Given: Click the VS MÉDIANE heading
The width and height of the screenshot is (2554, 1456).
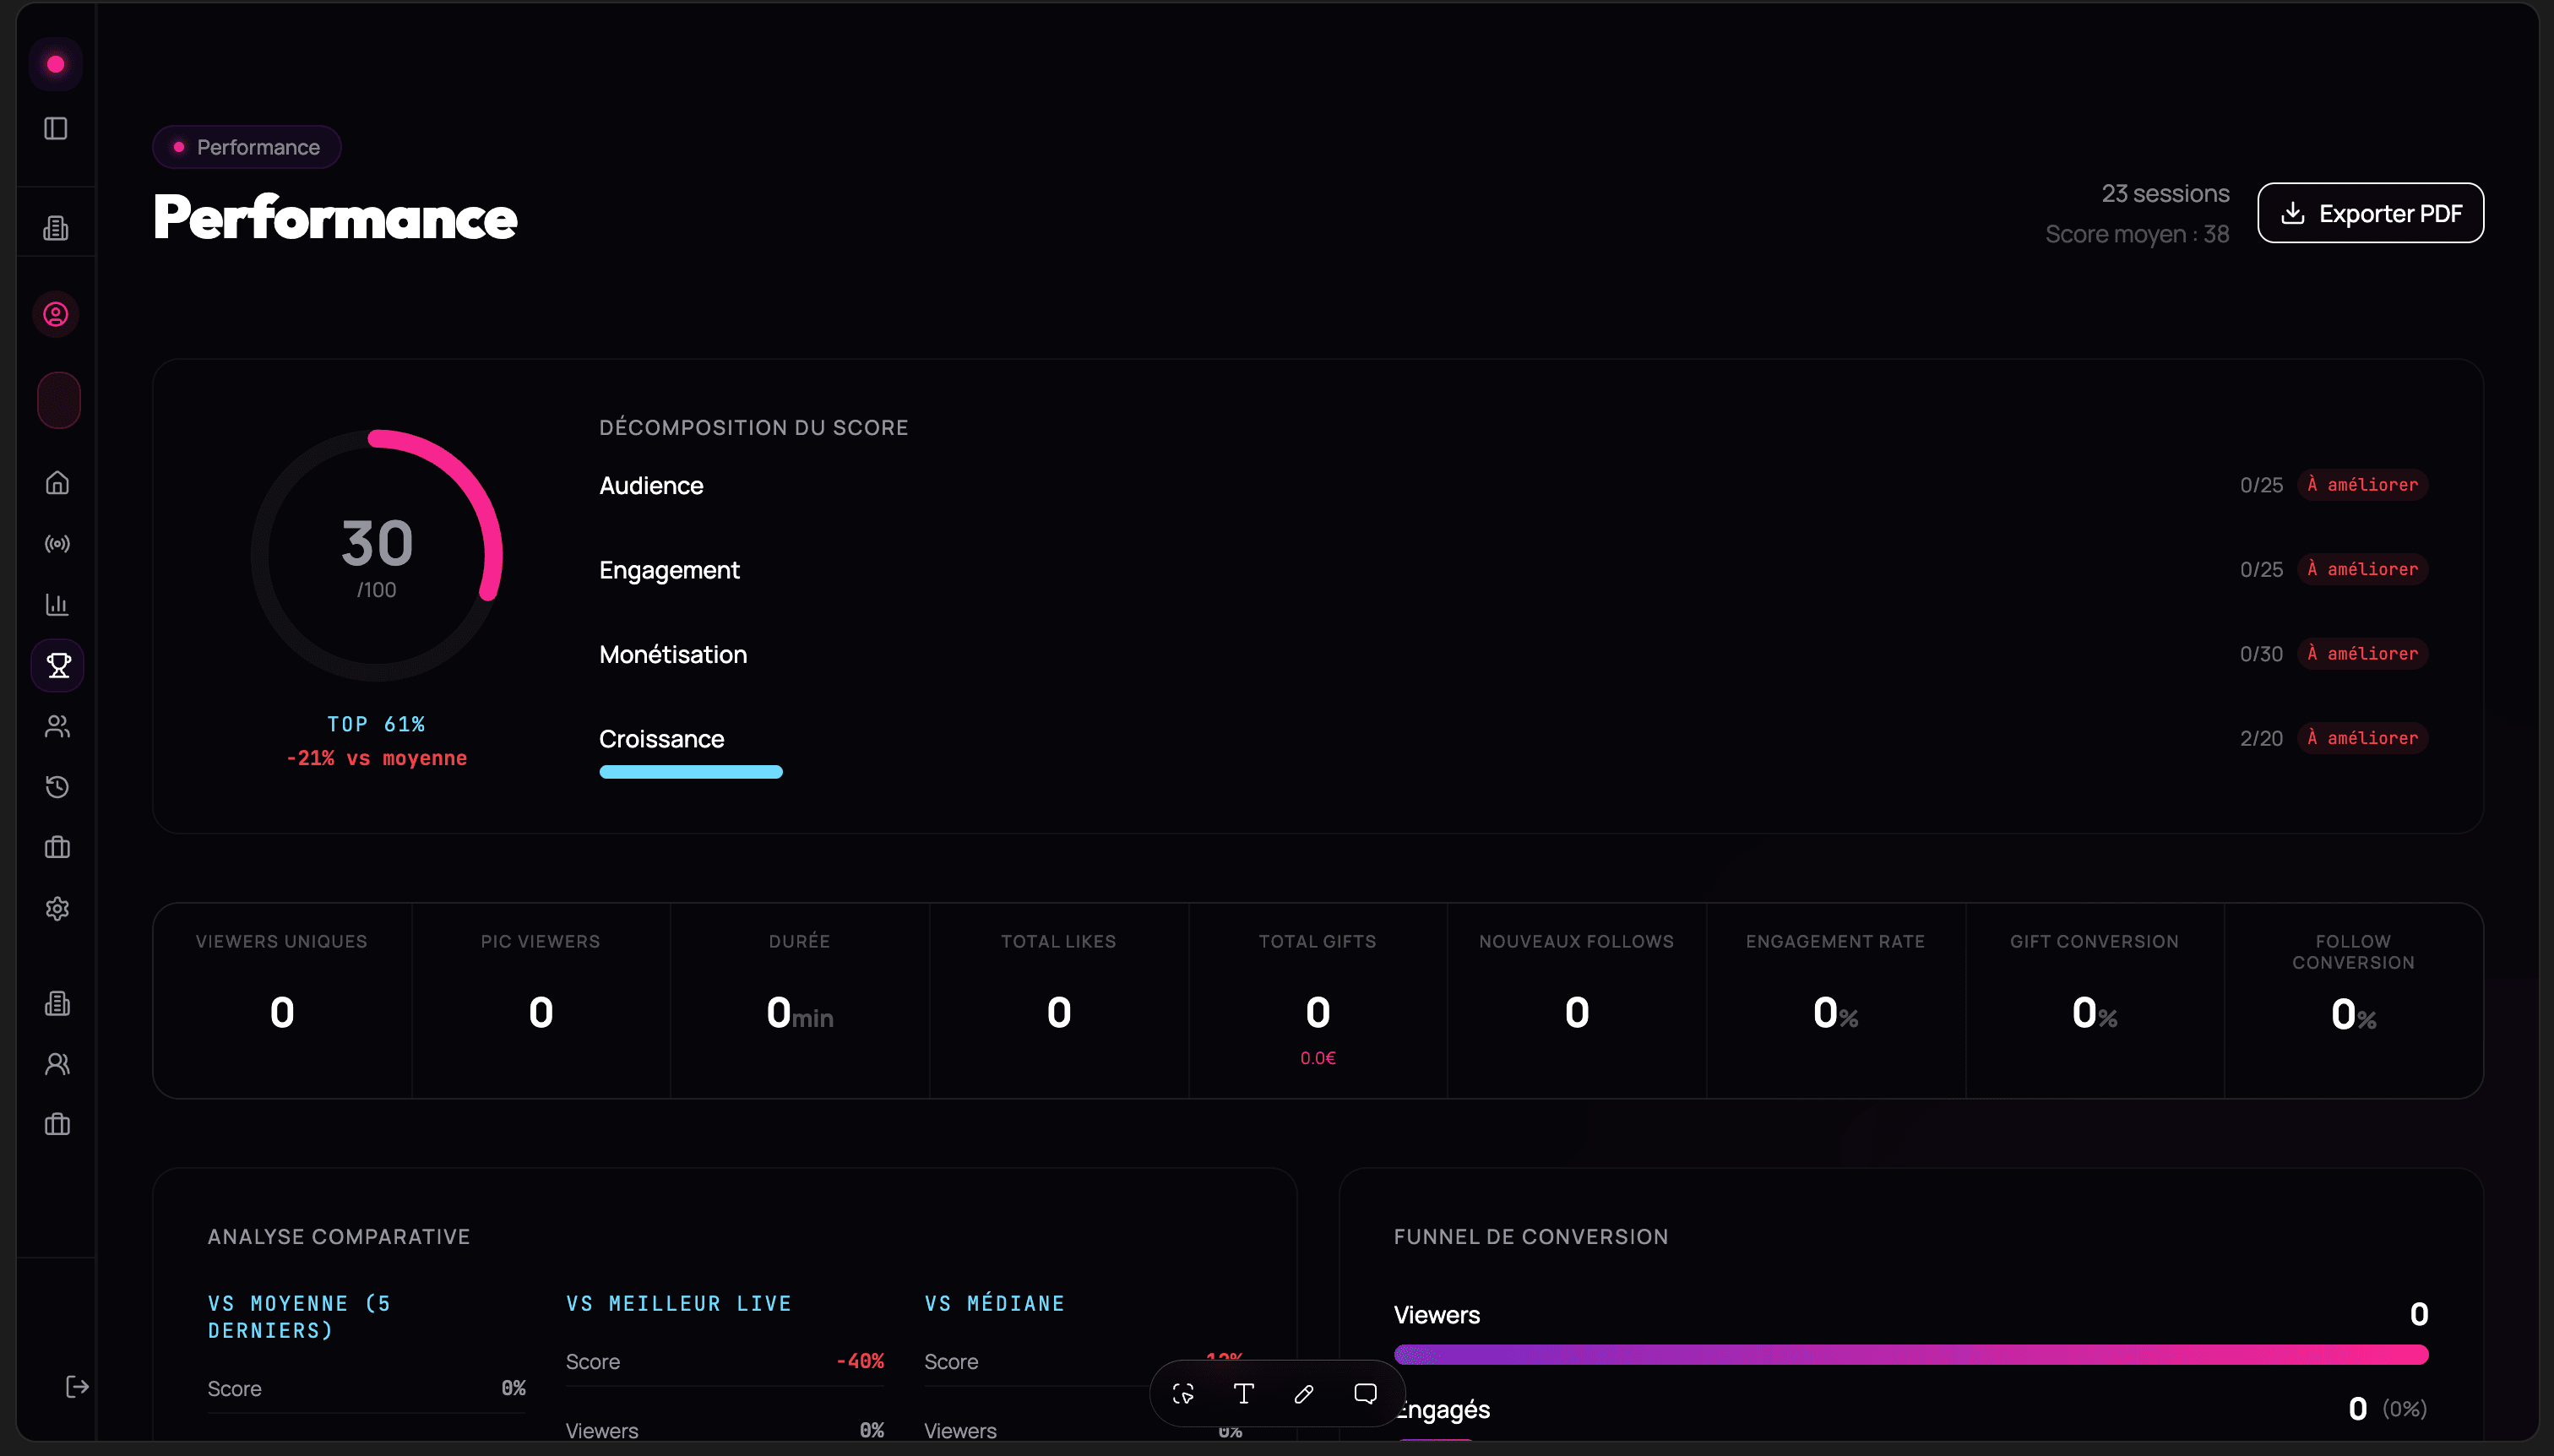Looking at the screenshot, I should point(995,1304).
